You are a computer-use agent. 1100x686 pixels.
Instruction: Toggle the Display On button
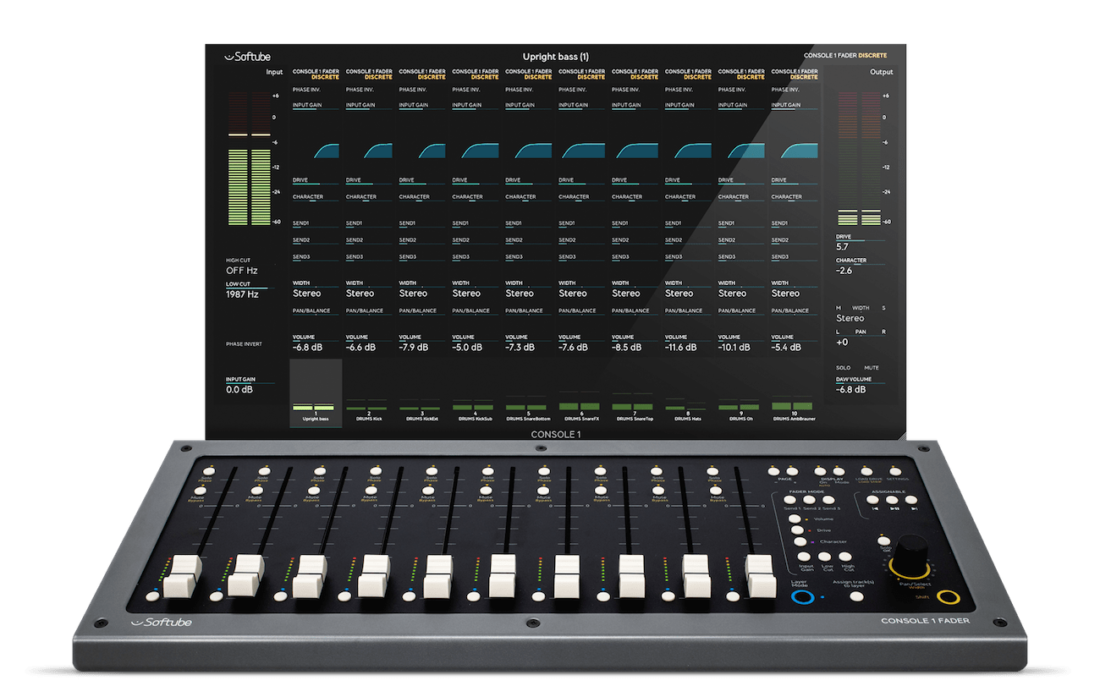click(x=819, y=472)
